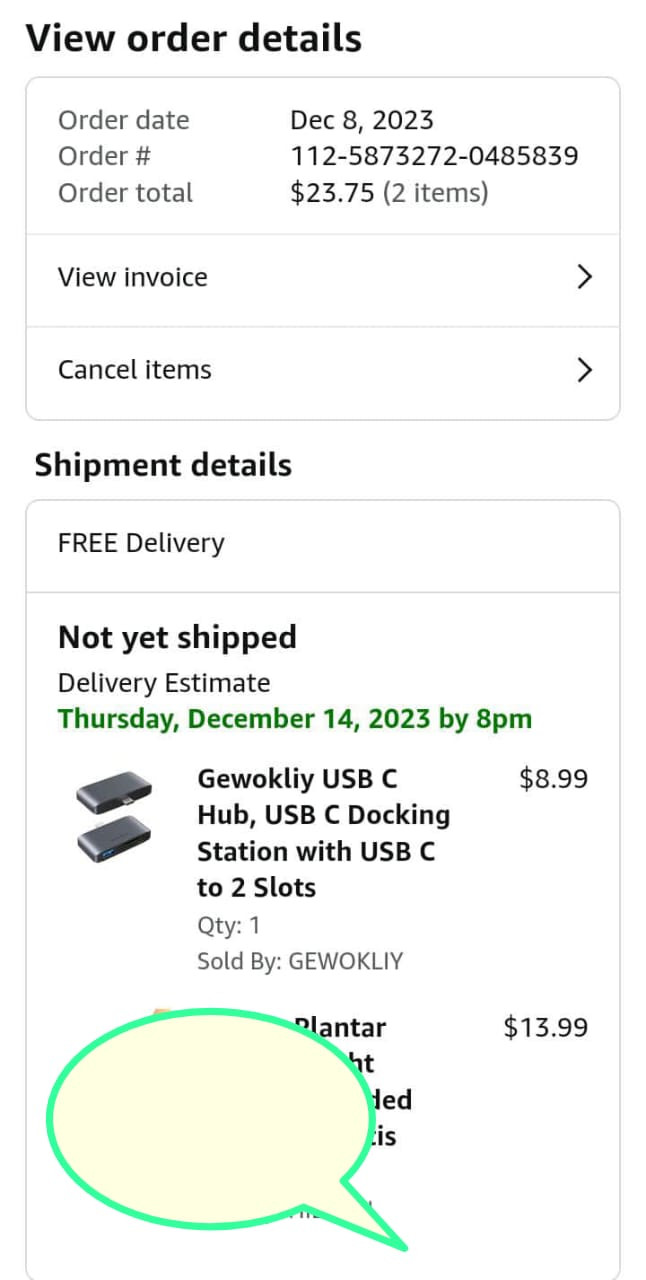Click the Dec 8, 2023 order date
Viewport: 646px width, 1280px height.
pyautogui.click(x=362, y=121)
